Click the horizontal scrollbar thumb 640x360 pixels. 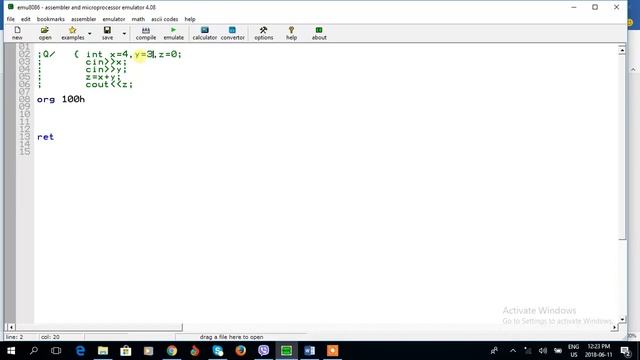pyautogui.click(x=99, y=327)
